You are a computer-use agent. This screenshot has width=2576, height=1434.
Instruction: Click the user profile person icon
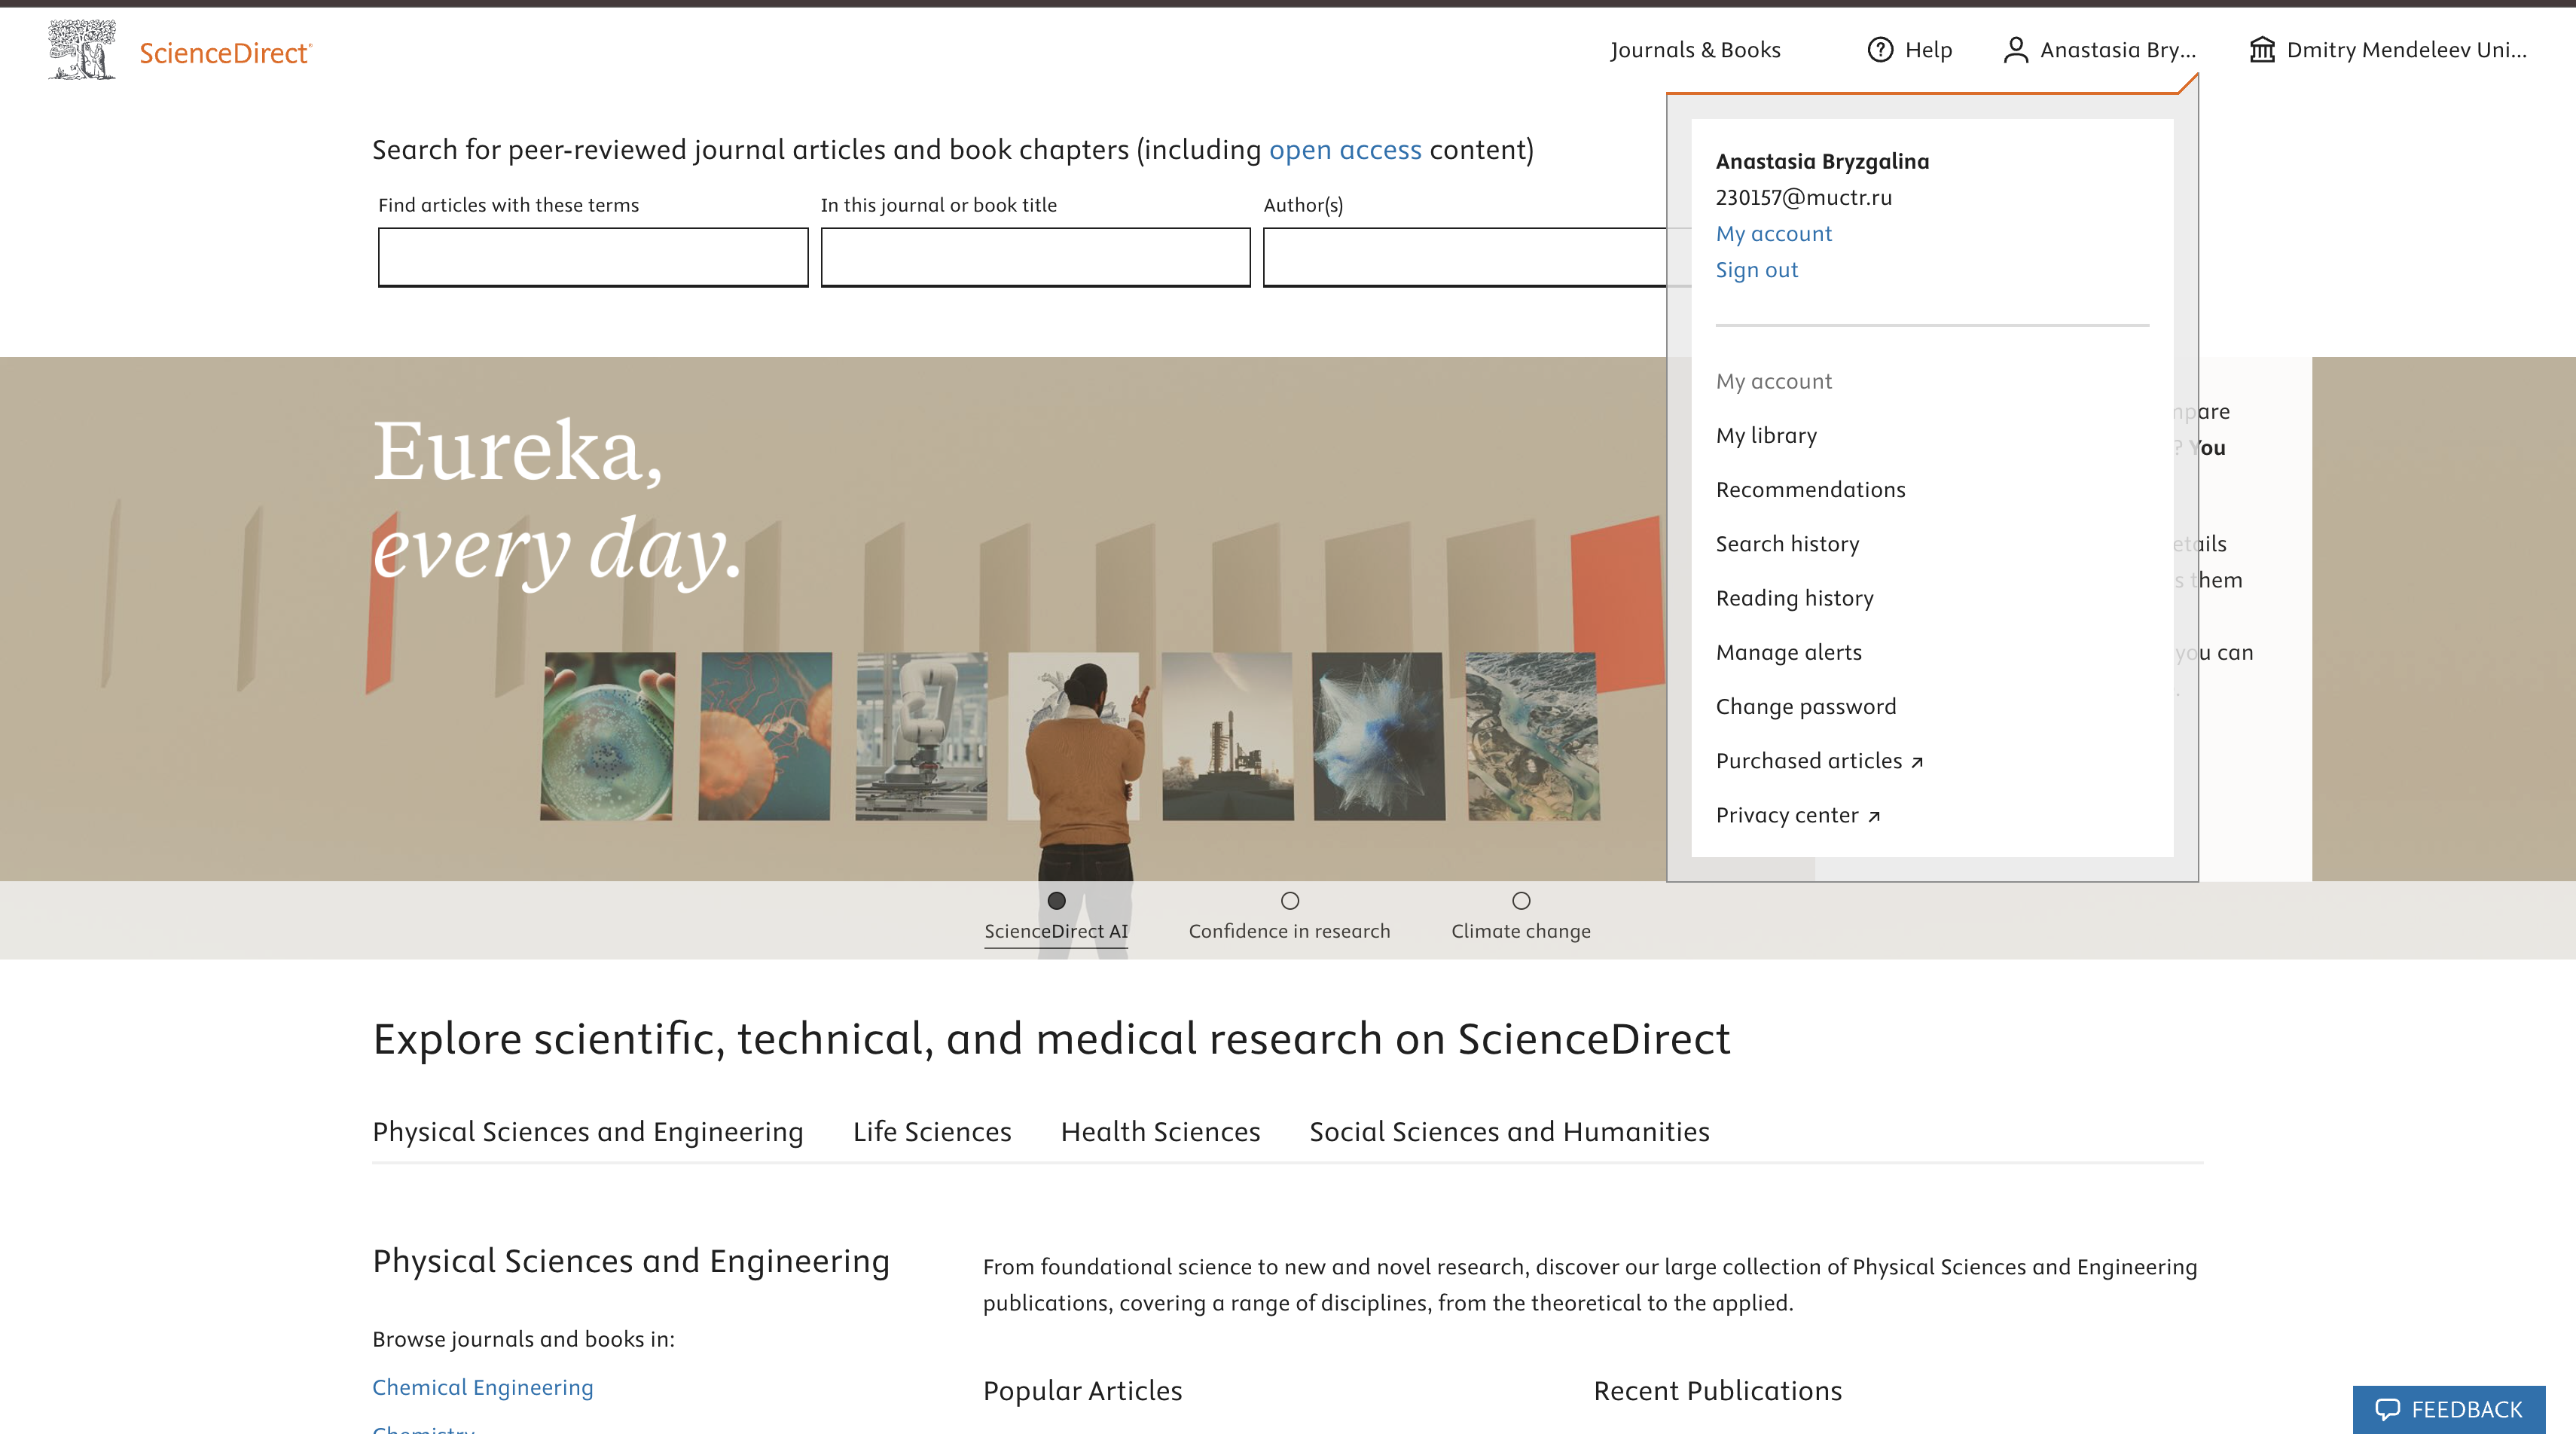pyautogui.click(x=2015, y=50)
